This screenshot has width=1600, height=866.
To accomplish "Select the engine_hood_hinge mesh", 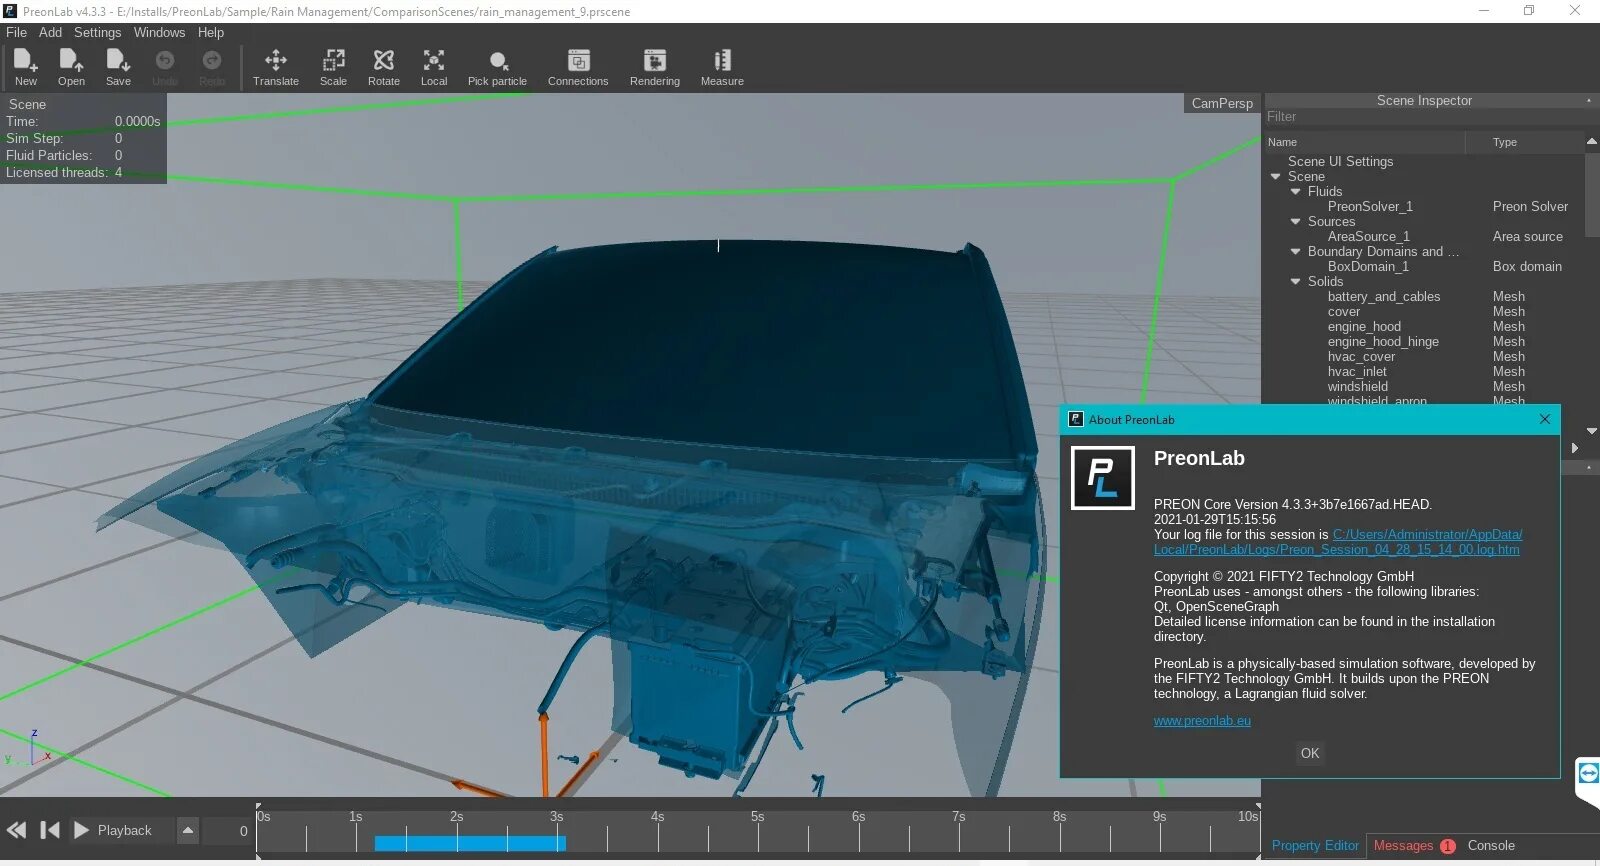I will coord(1383,342).
